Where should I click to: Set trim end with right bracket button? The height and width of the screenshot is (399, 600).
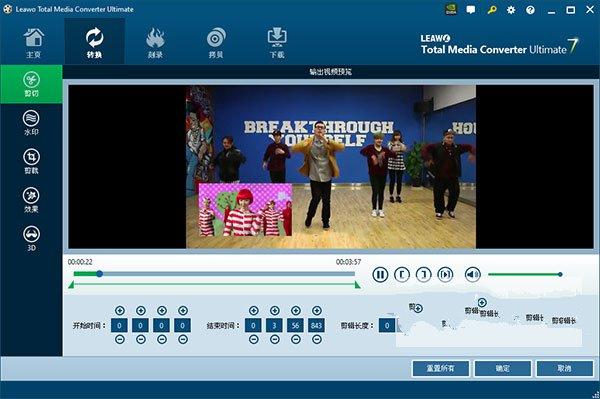[424, 274]
